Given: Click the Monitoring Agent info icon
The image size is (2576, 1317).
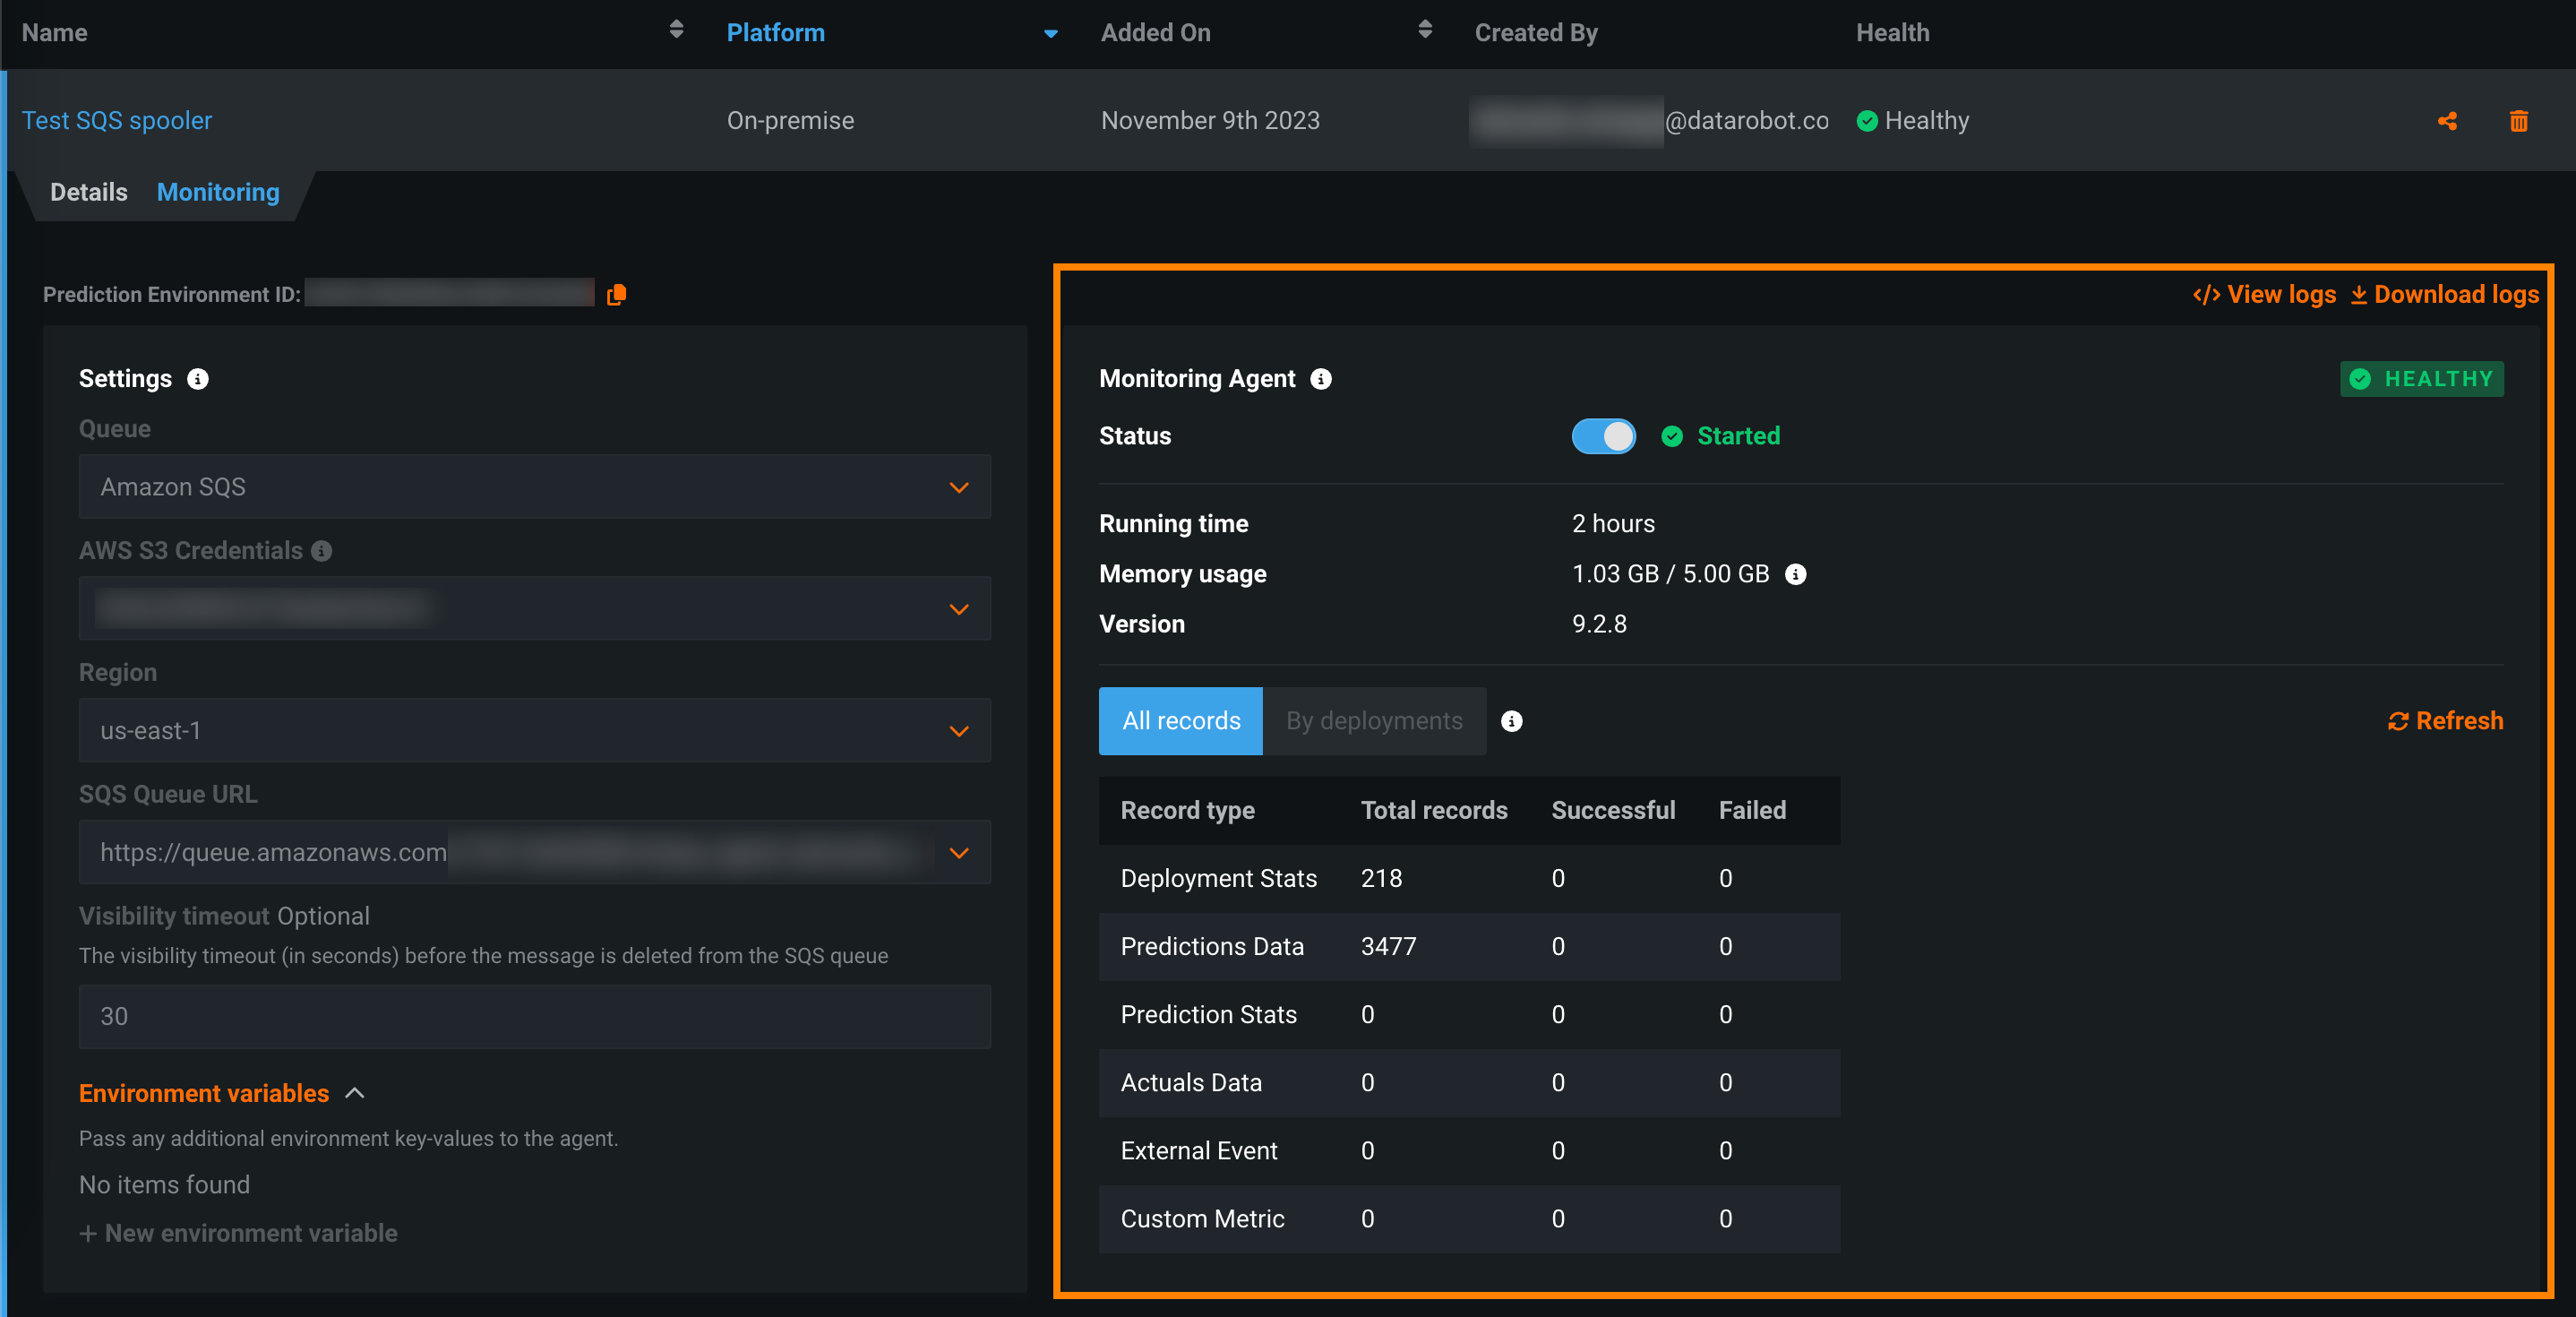Looking at the screenshot, I should pos(1320,379).
